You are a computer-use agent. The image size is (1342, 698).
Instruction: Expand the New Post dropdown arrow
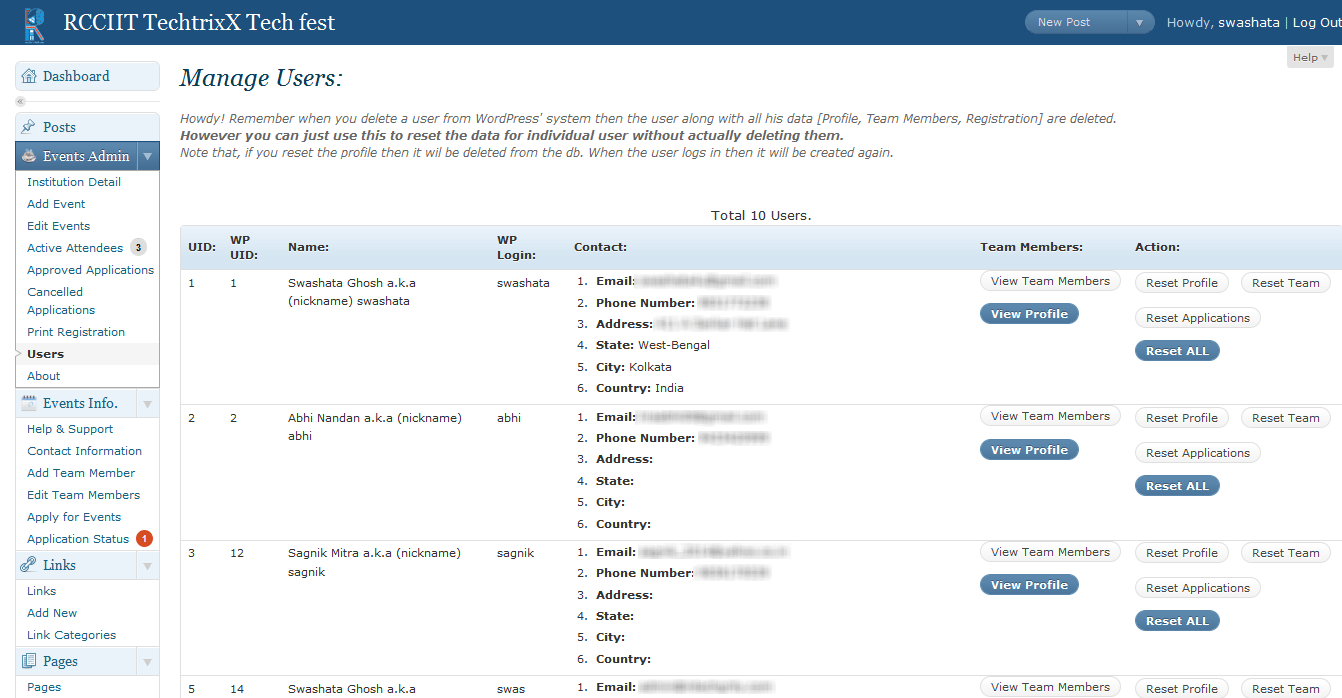coord(1139,22)
